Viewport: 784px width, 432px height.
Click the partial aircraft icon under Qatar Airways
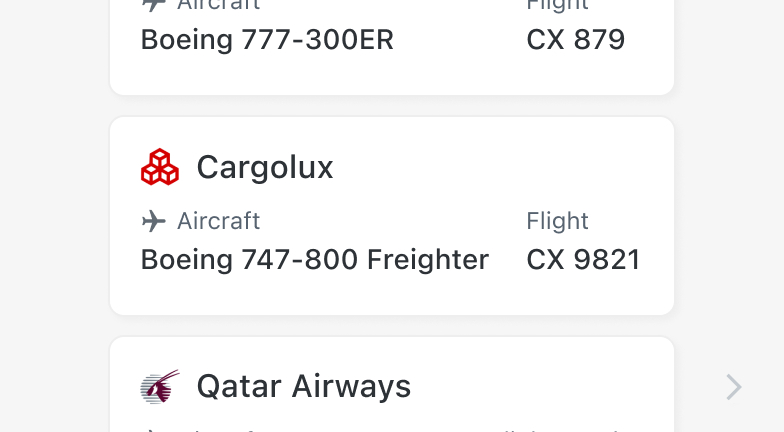click(x=152, y=430)
